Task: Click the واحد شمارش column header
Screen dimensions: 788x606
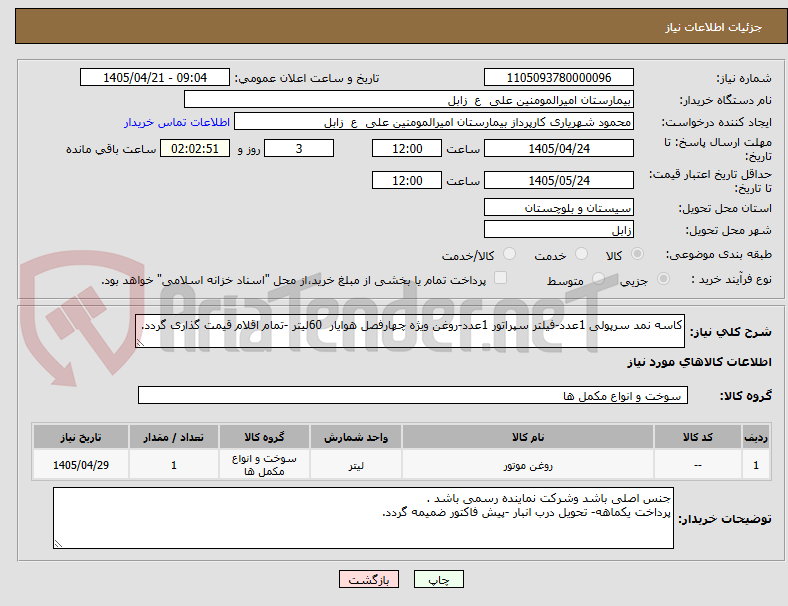Action: 356,437
